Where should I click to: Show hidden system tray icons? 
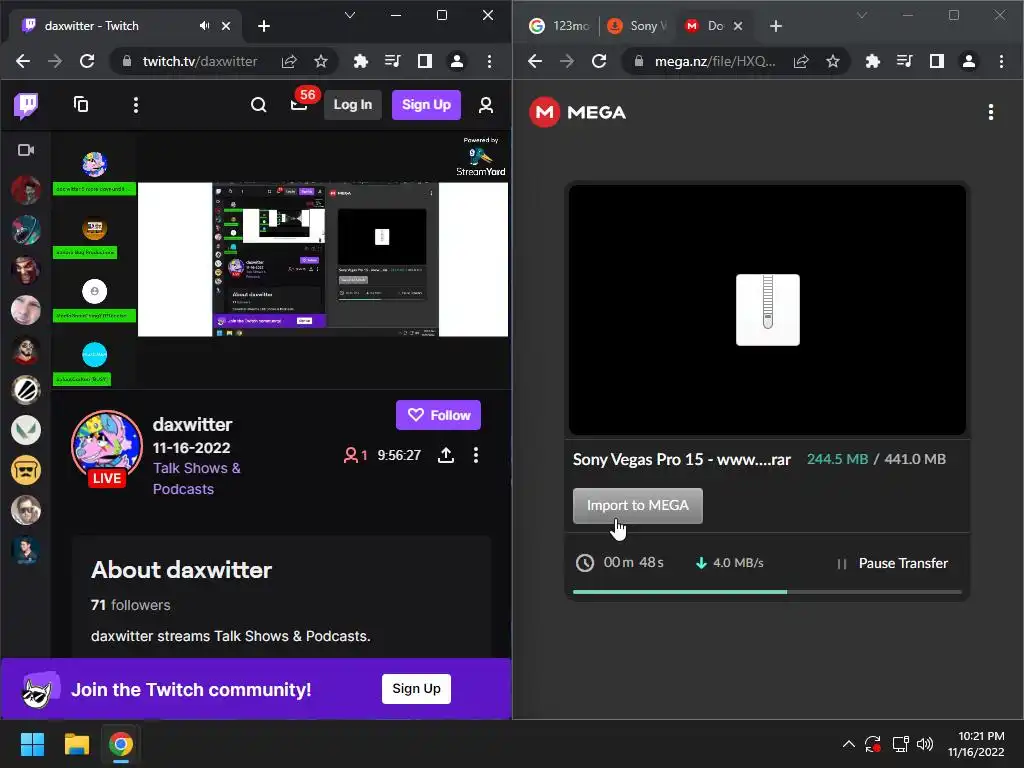coord(848,744)
